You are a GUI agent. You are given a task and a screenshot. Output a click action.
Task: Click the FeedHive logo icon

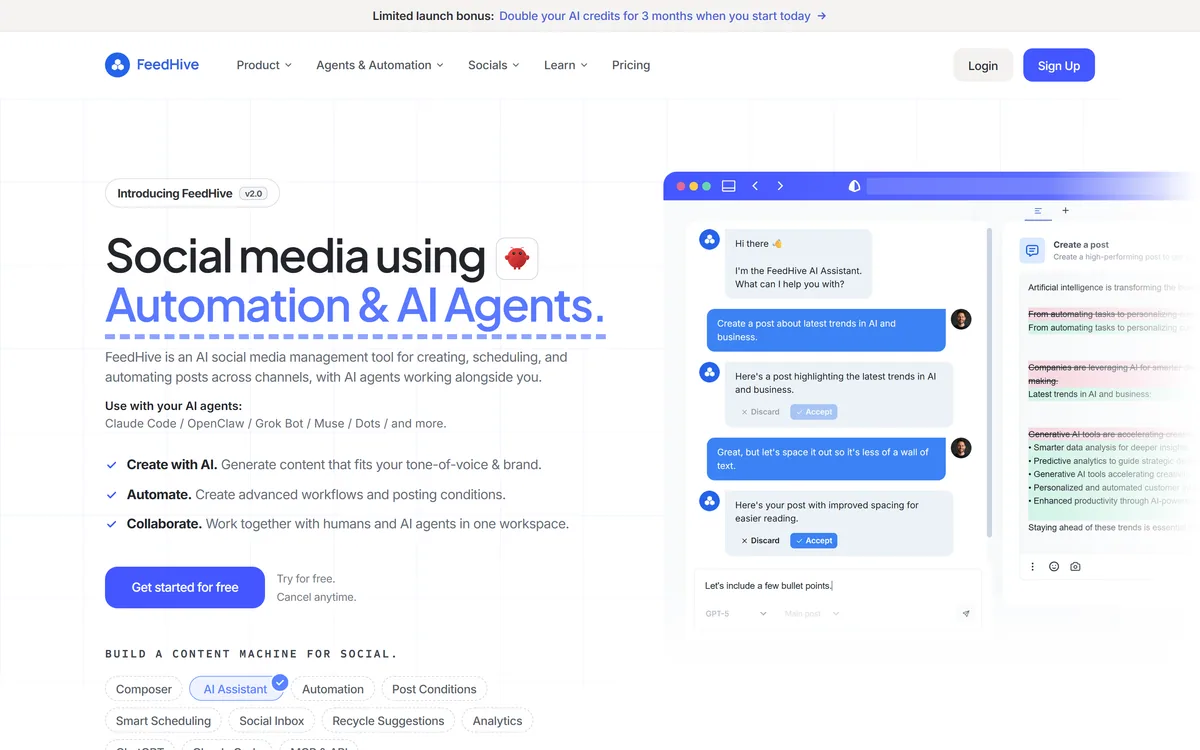point(117,65)
